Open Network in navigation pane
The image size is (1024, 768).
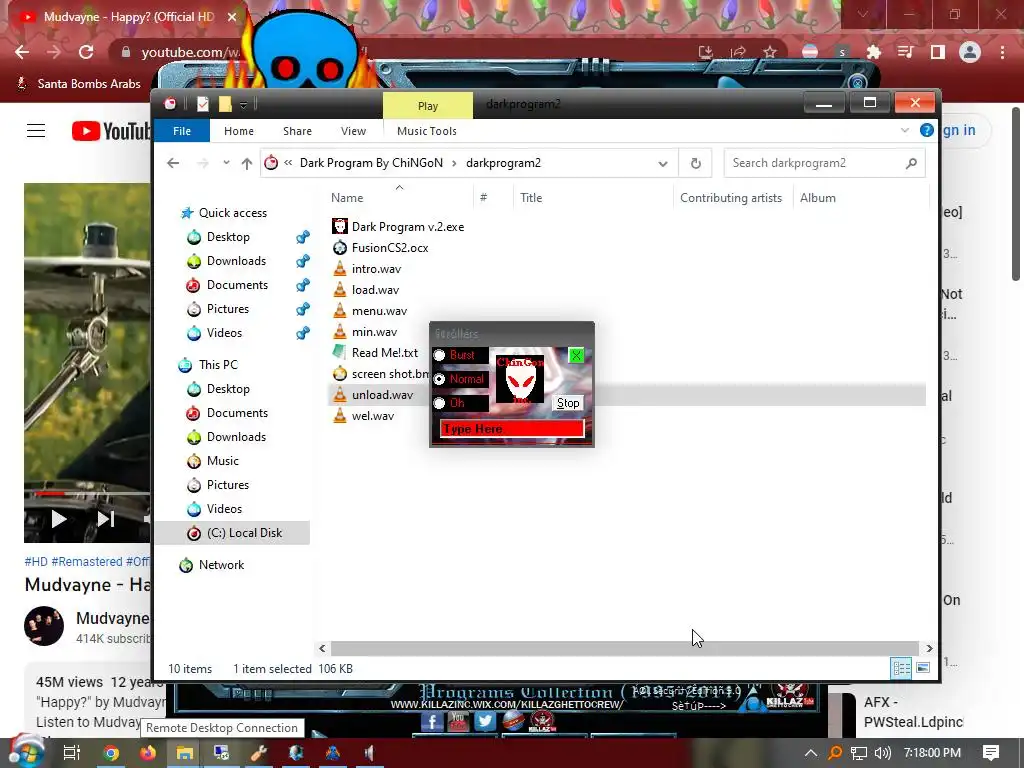click(x=221, y=565)
